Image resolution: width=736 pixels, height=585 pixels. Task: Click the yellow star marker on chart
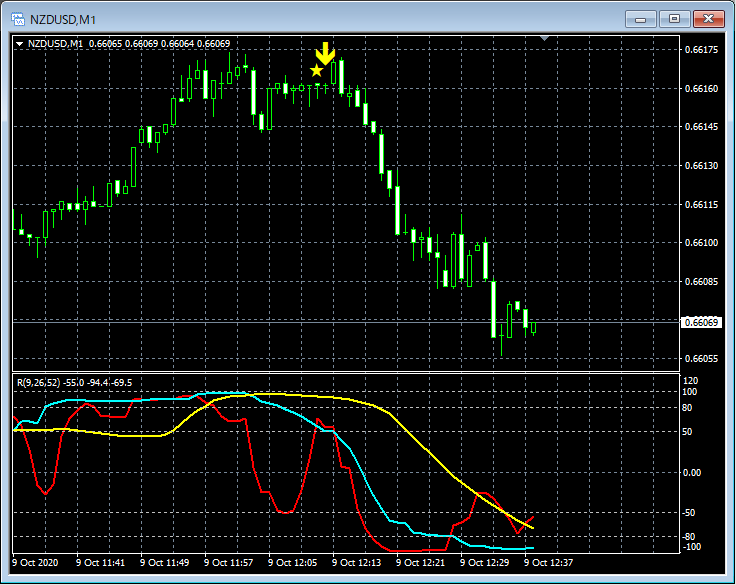point(317,71)
